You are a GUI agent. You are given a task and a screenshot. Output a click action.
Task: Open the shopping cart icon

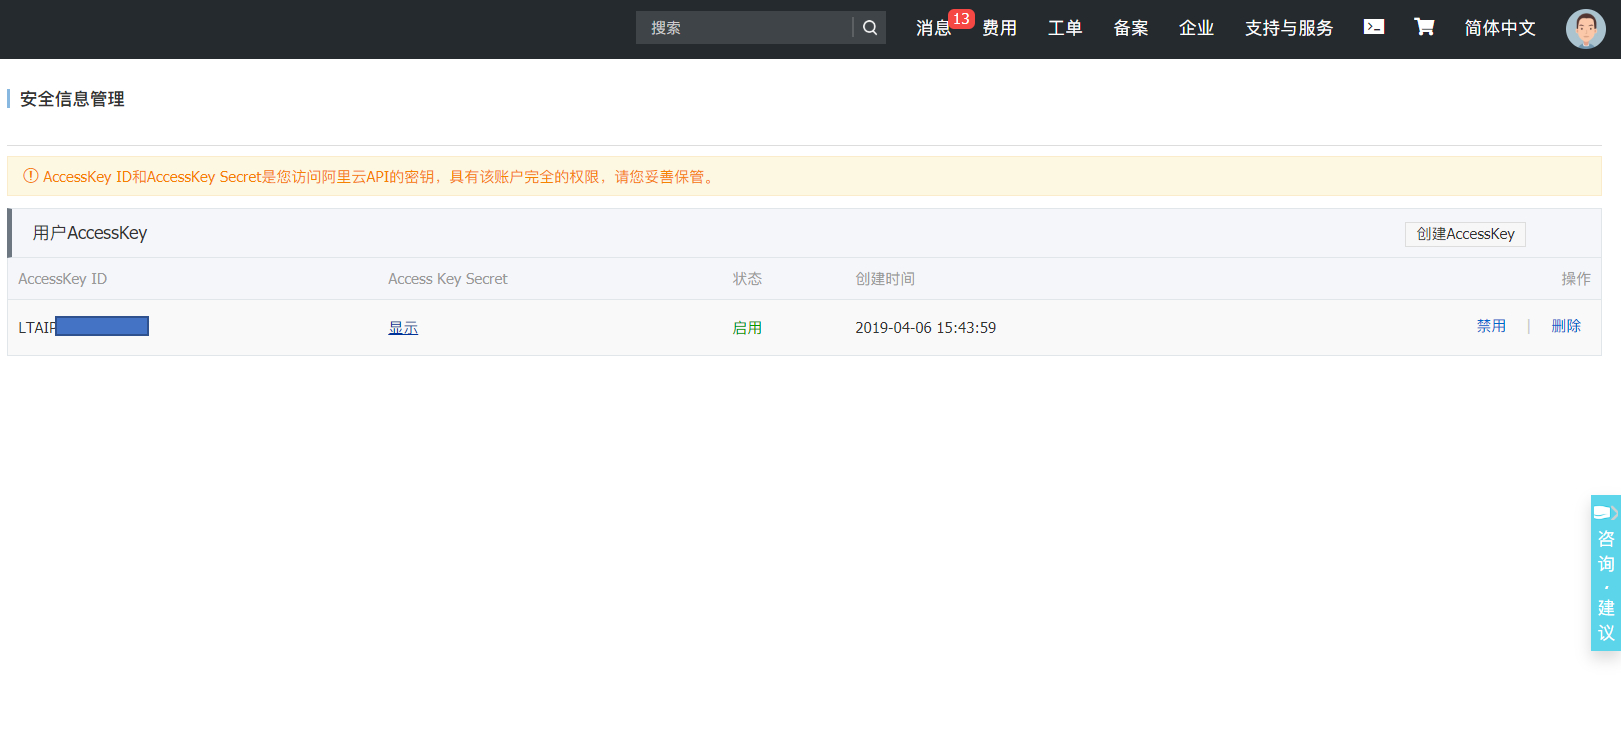(x=1424, y=27)
